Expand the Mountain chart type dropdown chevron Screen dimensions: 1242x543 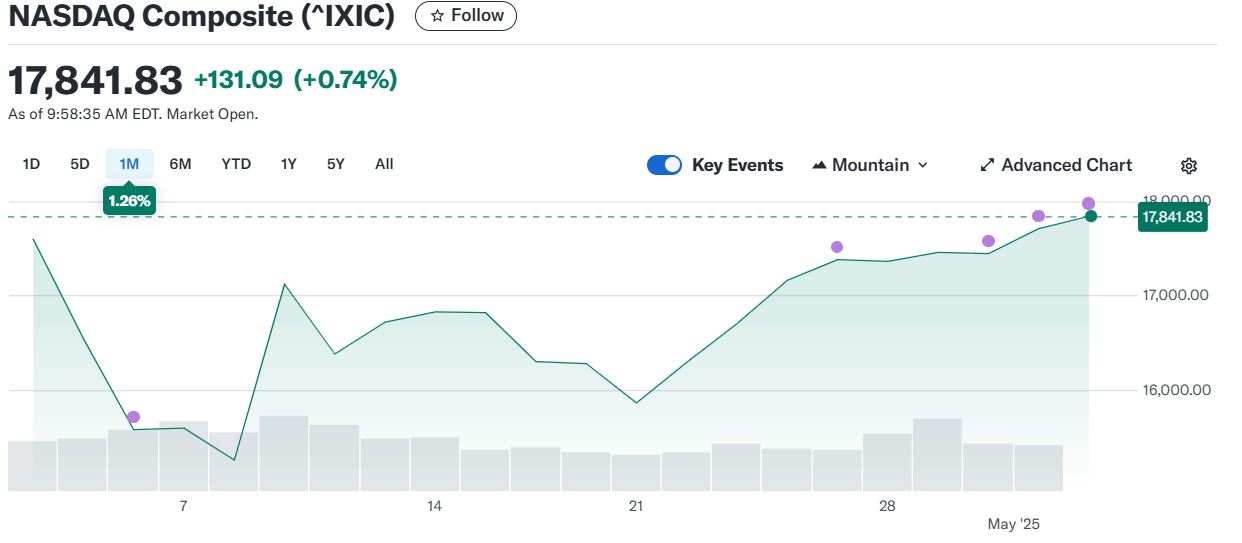922,165
